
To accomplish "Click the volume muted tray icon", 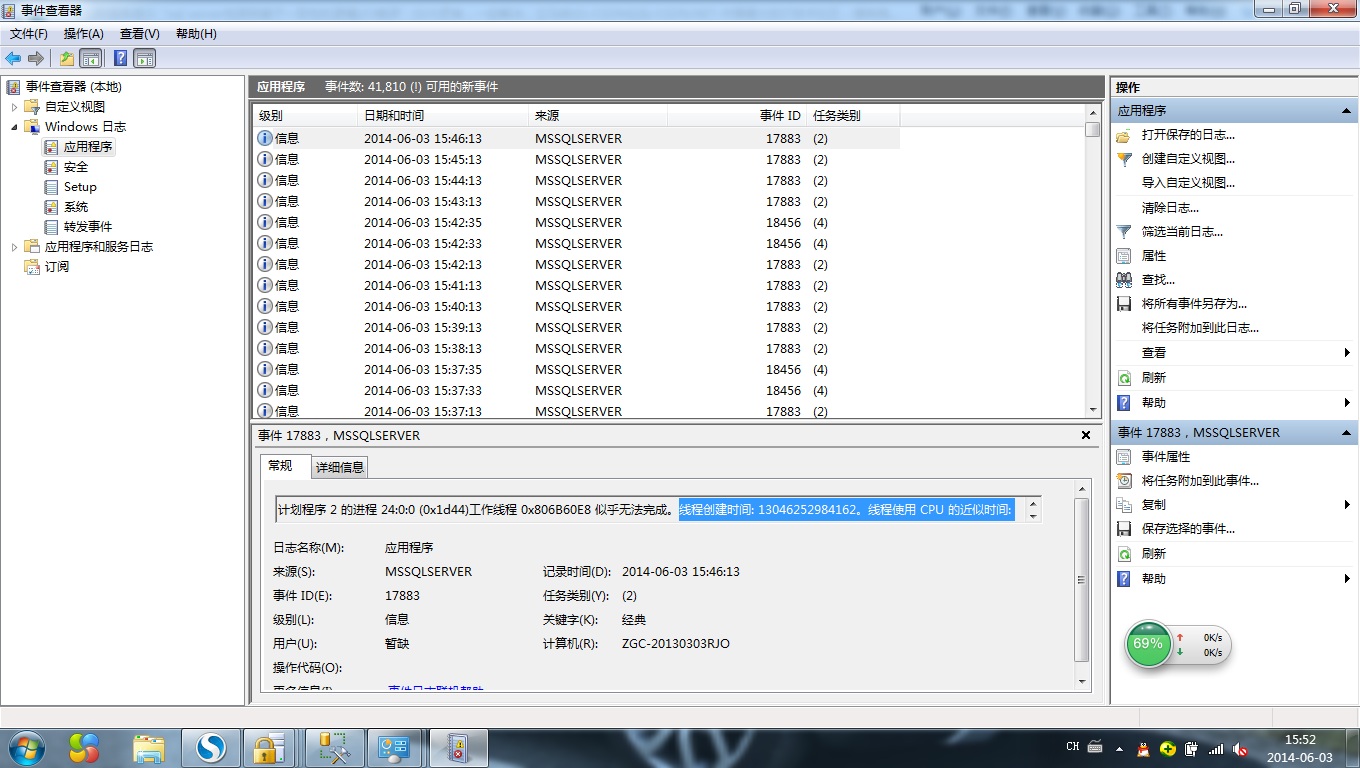I will click(x=1241, y=748).
